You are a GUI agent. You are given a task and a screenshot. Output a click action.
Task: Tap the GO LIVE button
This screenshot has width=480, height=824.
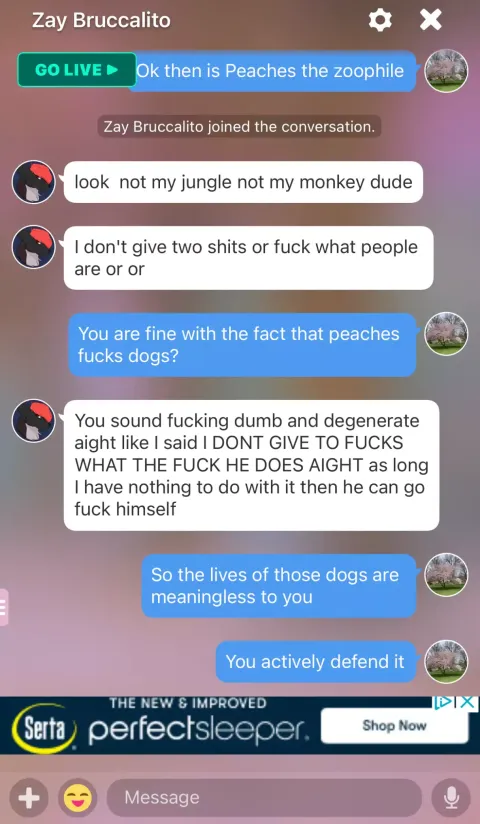(x=77, y=70)
